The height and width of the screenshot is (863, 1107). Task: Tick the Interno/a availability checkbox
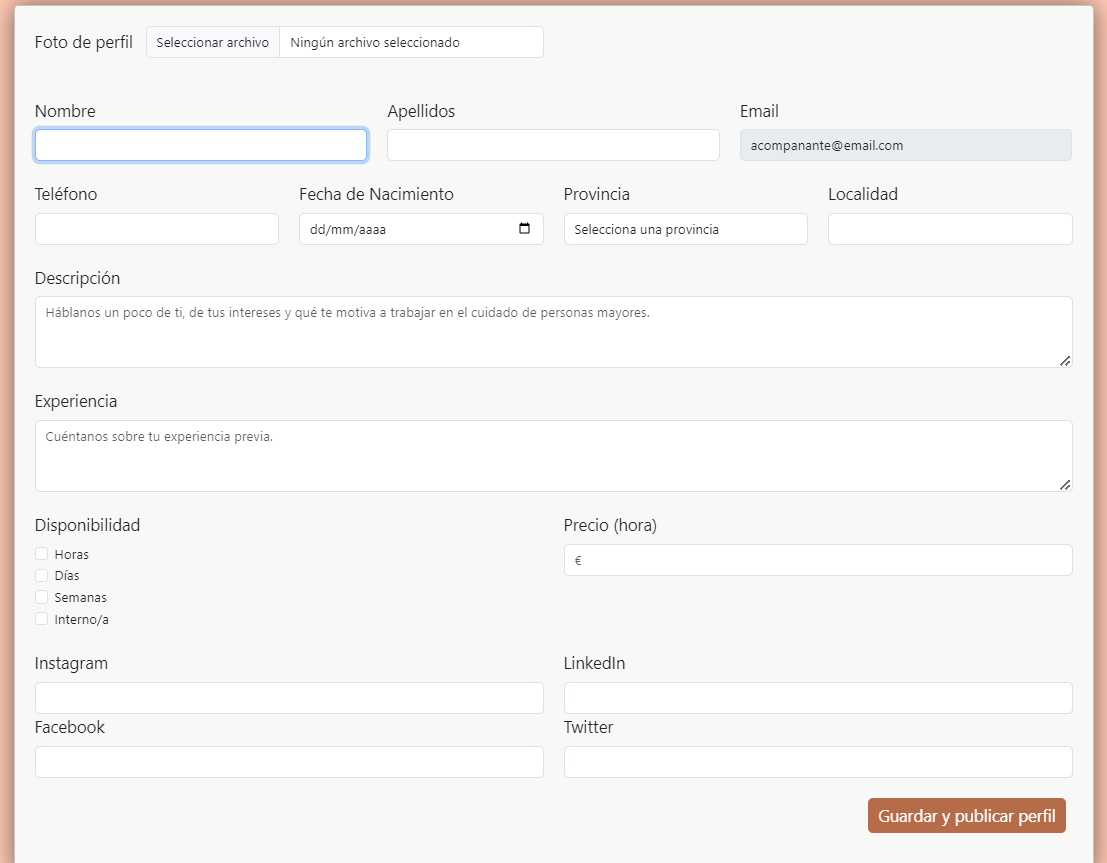pos(42,619)
